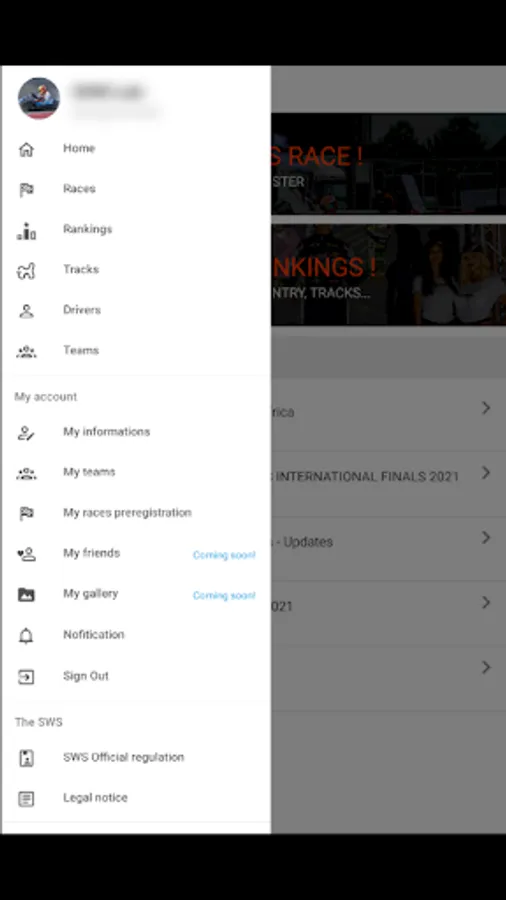Tap the Notification bell icon
The width and height of the screenshot is (506, 900).
point(26,635)
